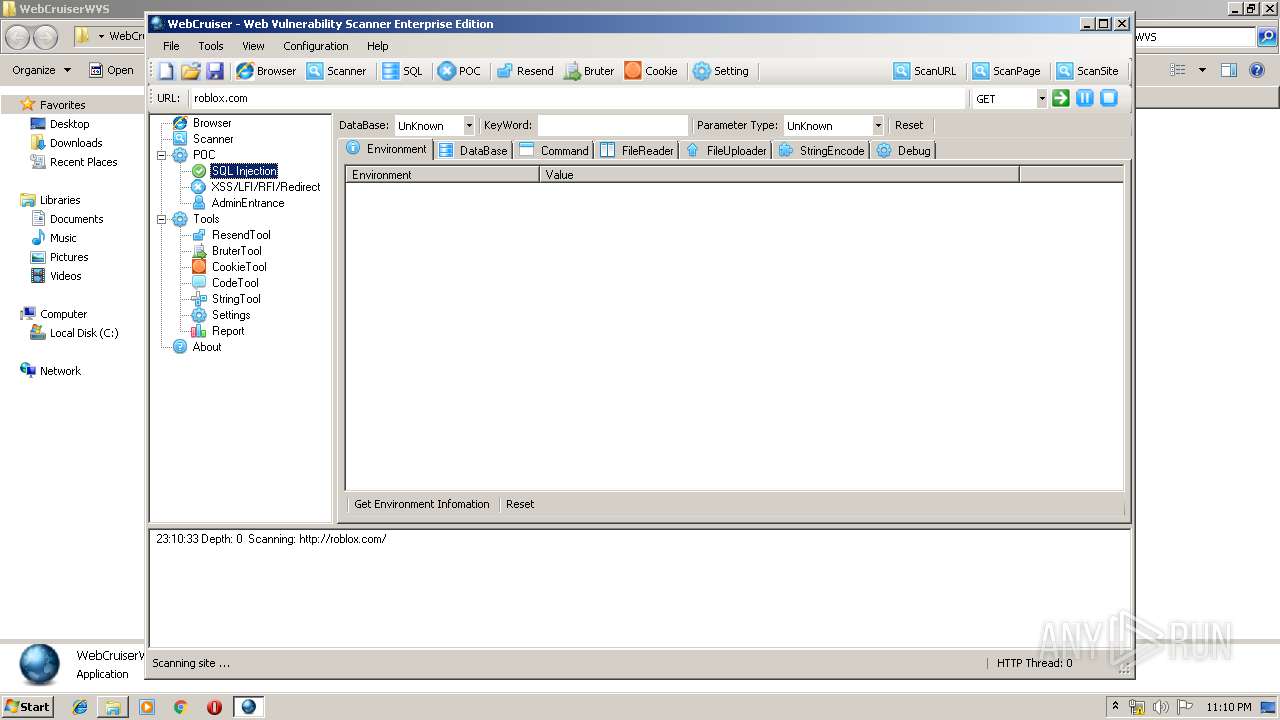The height and width of the screenshot is (720, 1280).
Task: Click Reset next to Parameter Type
Action: coord(909,125)
